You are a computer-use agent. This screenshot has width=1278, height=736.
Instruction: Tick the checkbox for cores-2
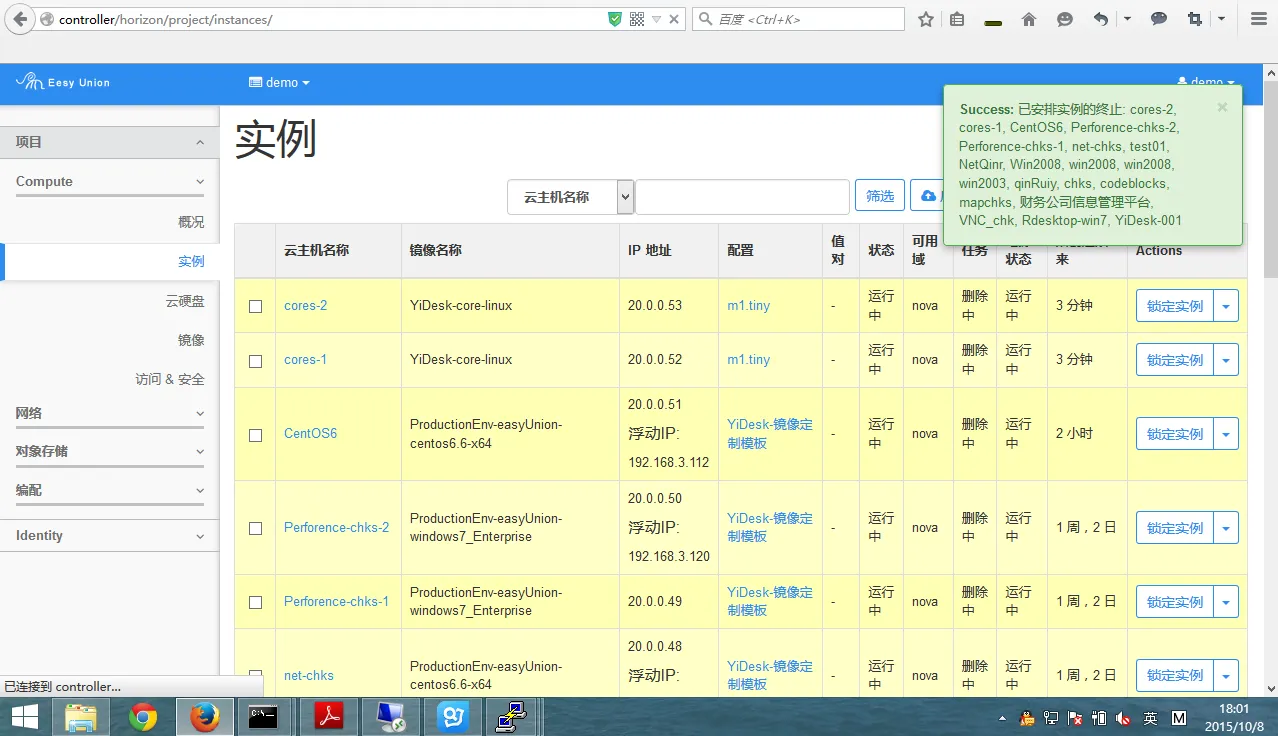[256, 306]
